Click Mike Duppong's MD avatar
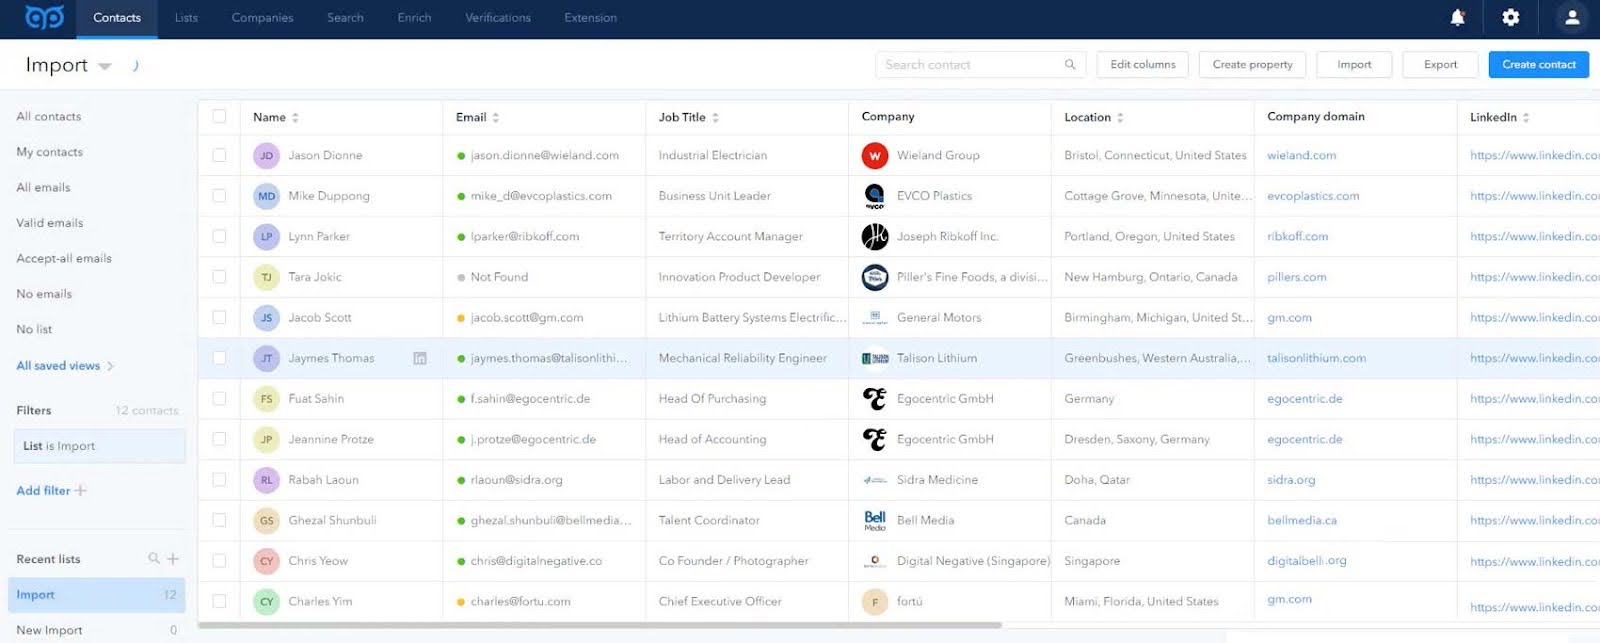Viewport: 1600px width, 643px height. pyautogui.click(x=266, y=196)
